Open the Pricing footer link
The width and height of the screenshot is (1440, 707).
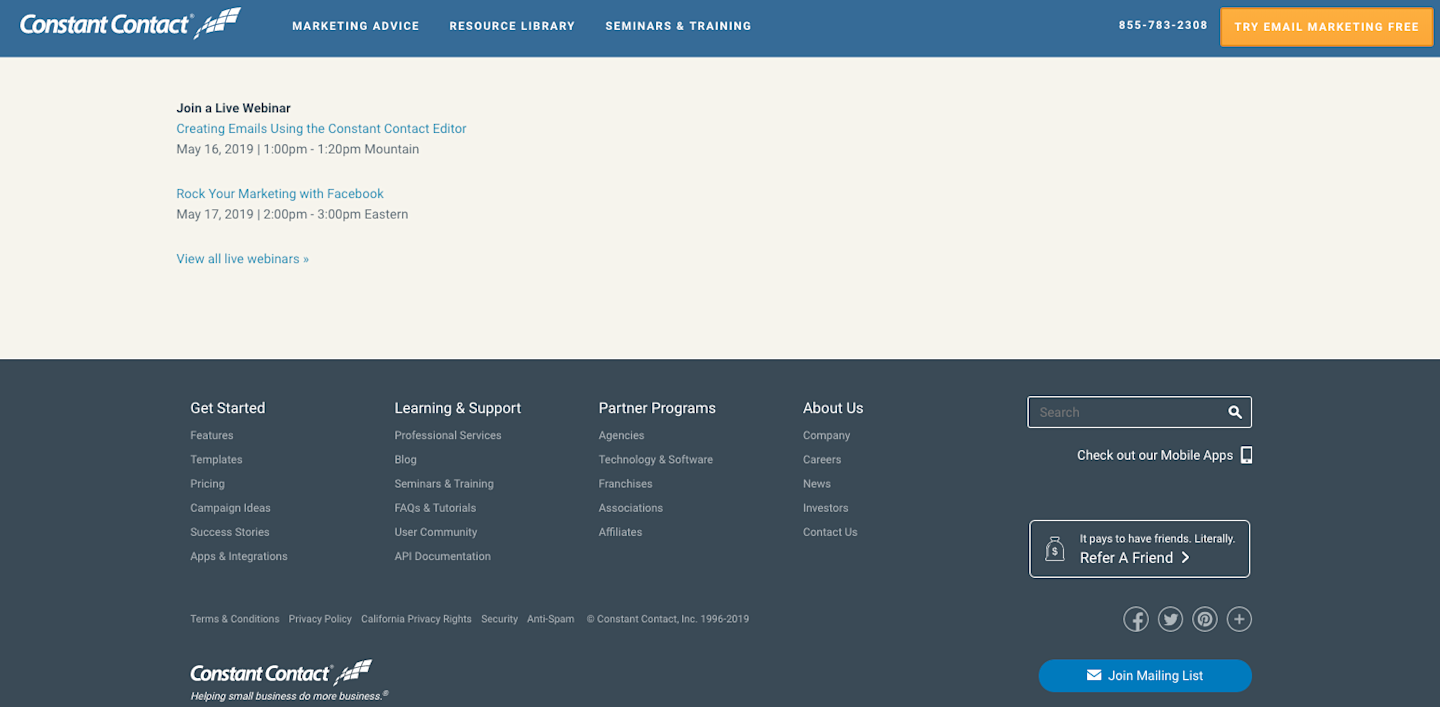(207, 484)
